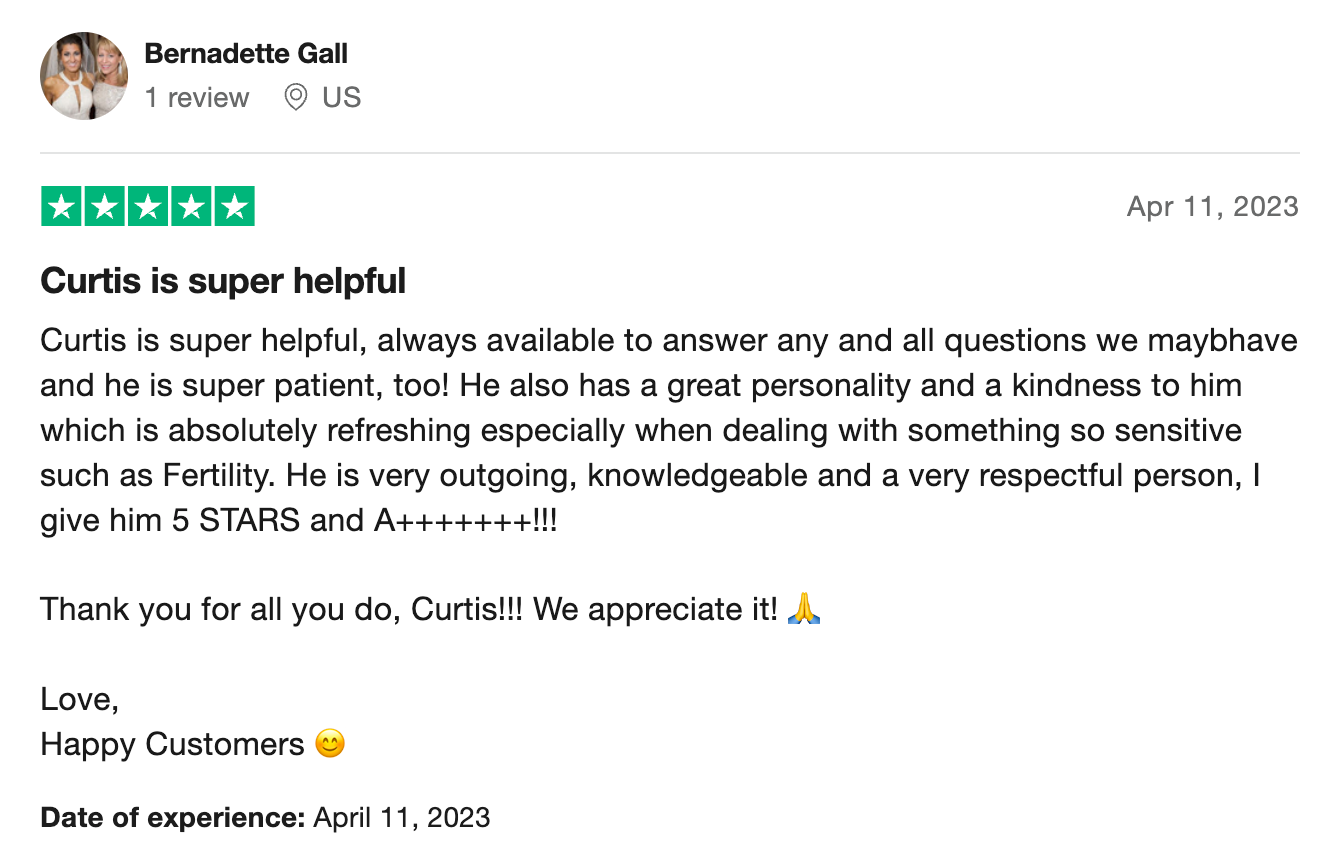Select the second green rating star
This screenshot has height=866, width=1338.
104,206
